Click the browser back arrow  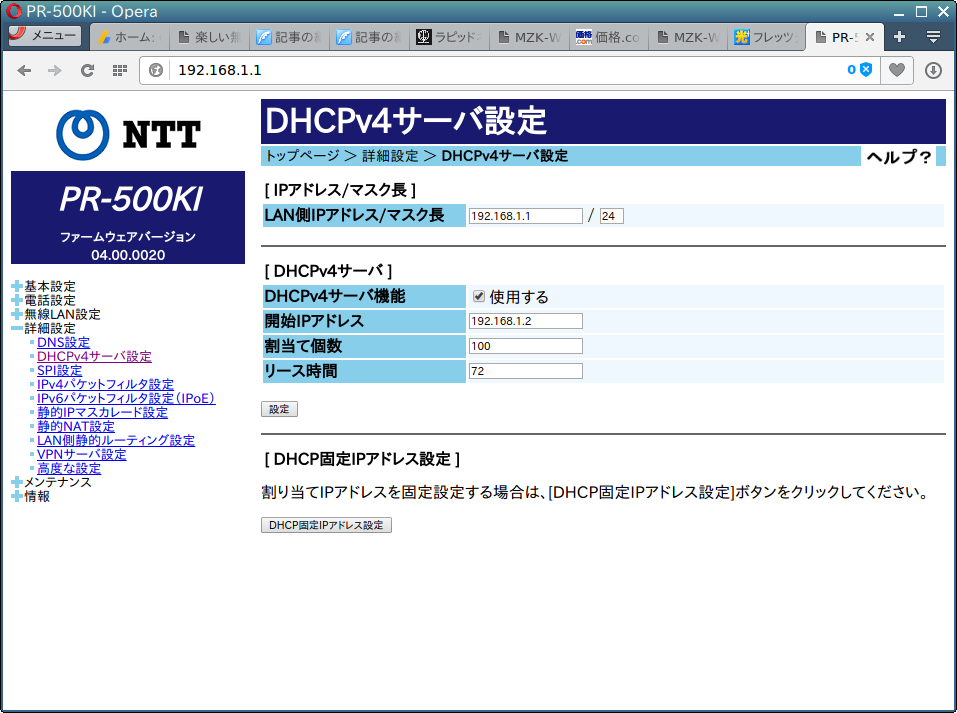[24, 71]
